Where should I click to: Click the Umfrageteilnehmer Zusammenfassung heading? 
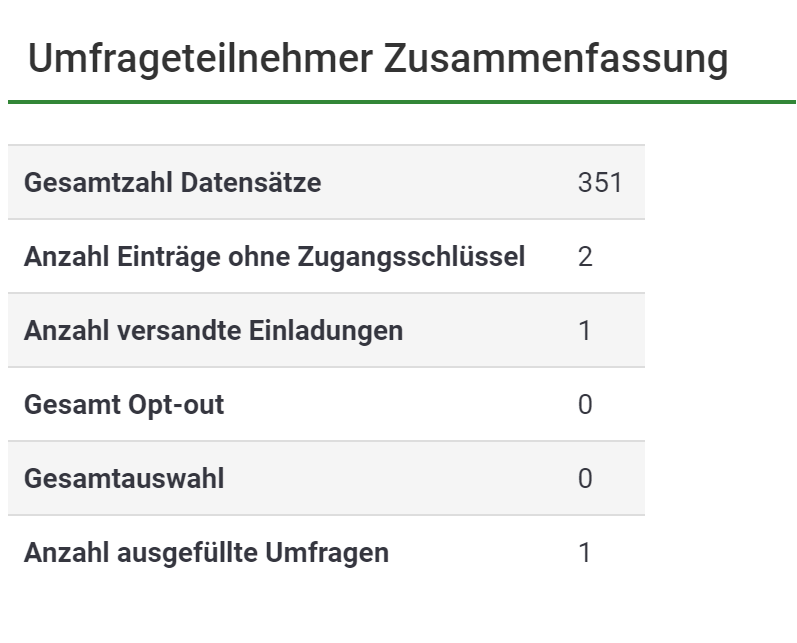click(377, 59)
